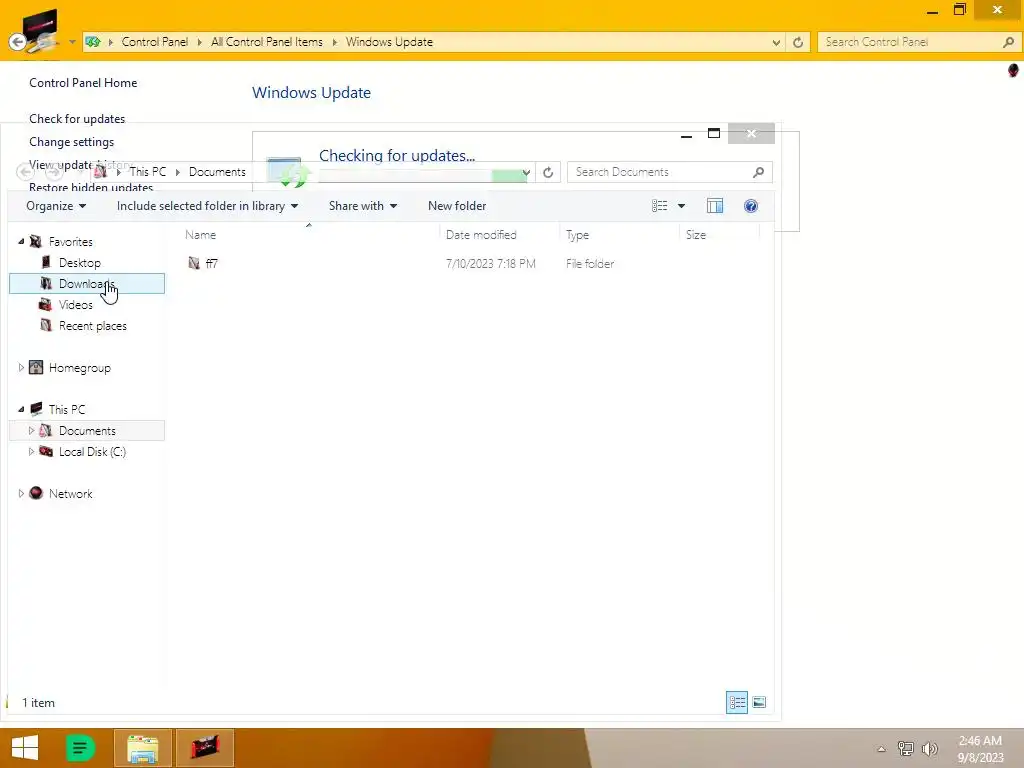The height and width of the screenshot is (768, 1024).
Task: Select Network in the navigation pane
Action: 71,494
